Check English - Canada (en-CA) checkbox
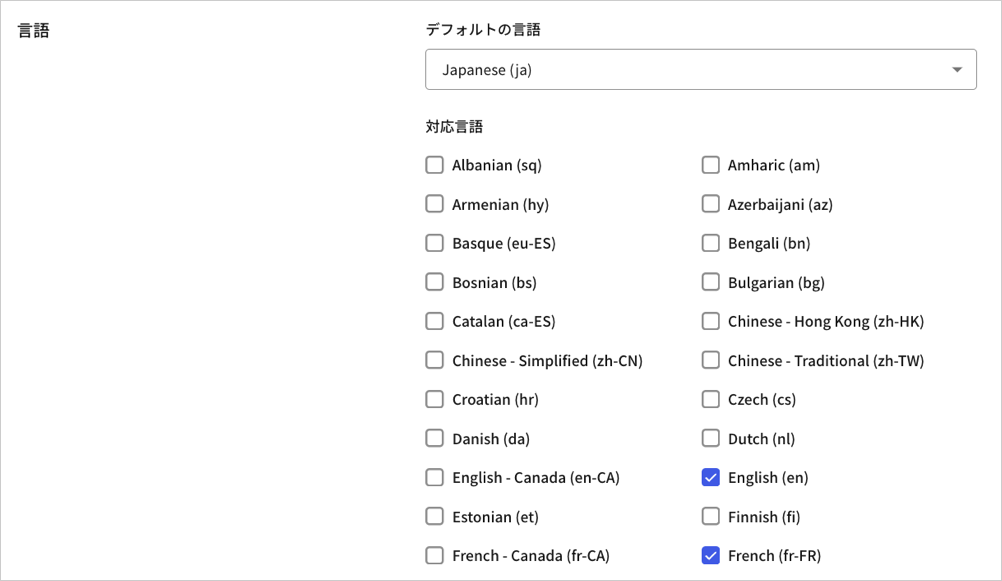This screenshot has height=581, width=1002. (434, 477)
